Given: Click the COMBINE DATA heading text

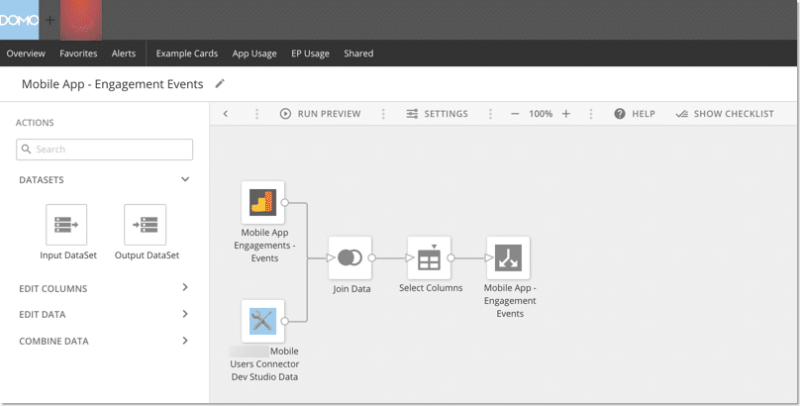Looking at the screenshot, I should (x=54, y=341).
